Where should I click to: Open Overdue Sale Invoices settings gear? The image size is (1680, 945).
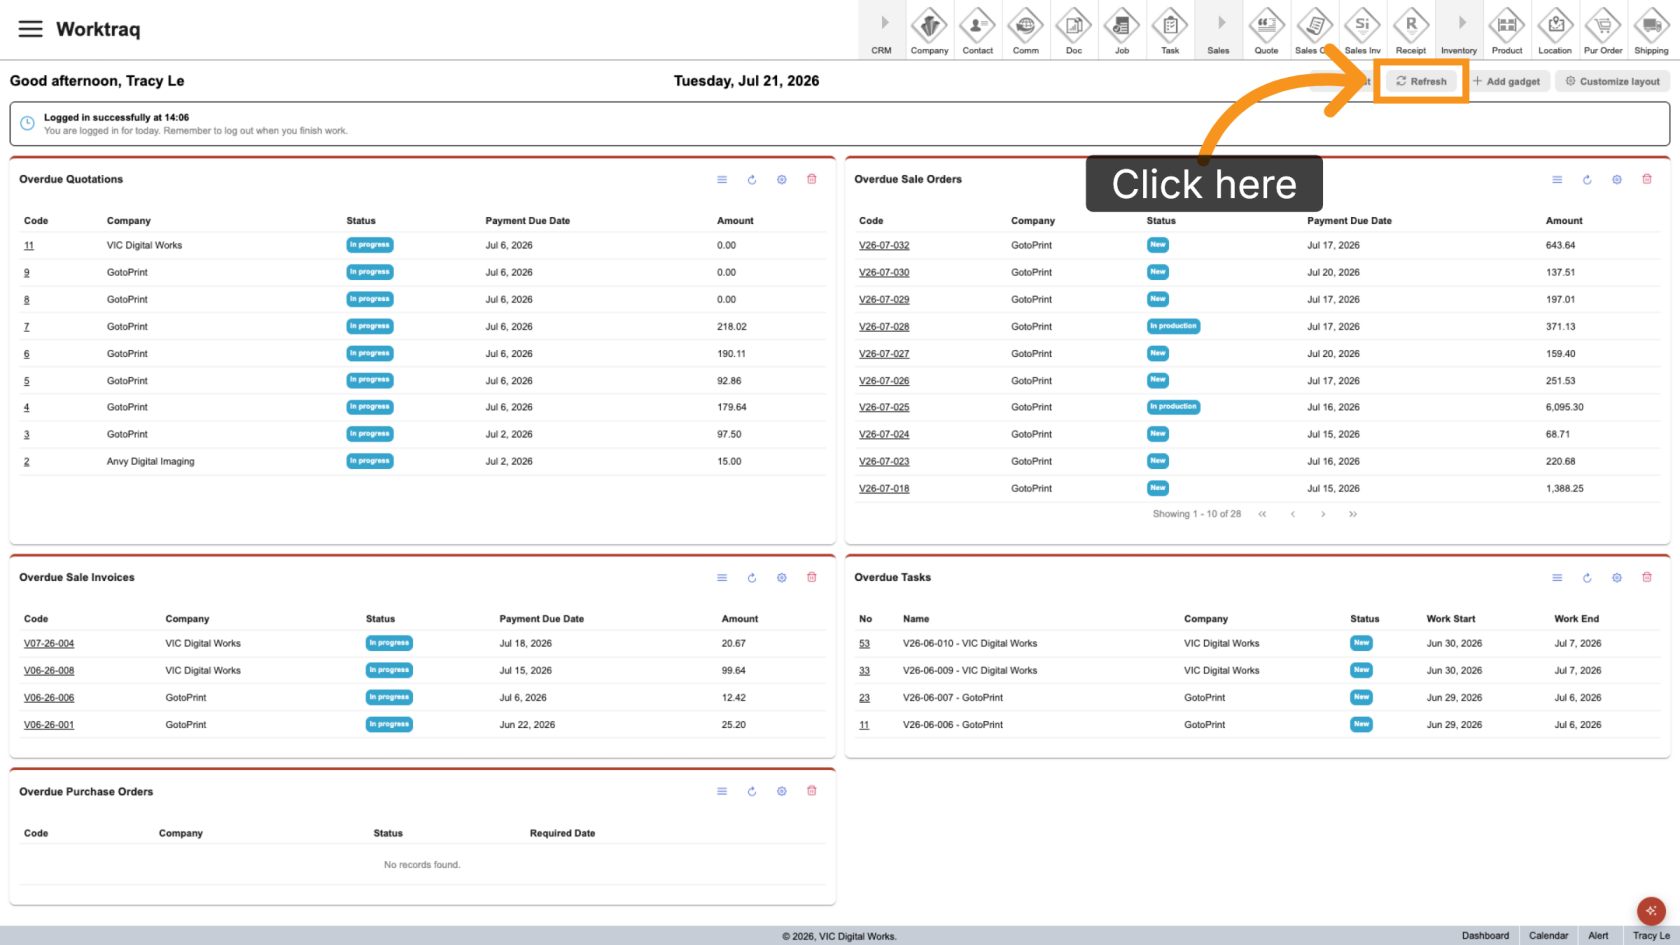coord(782,578)
